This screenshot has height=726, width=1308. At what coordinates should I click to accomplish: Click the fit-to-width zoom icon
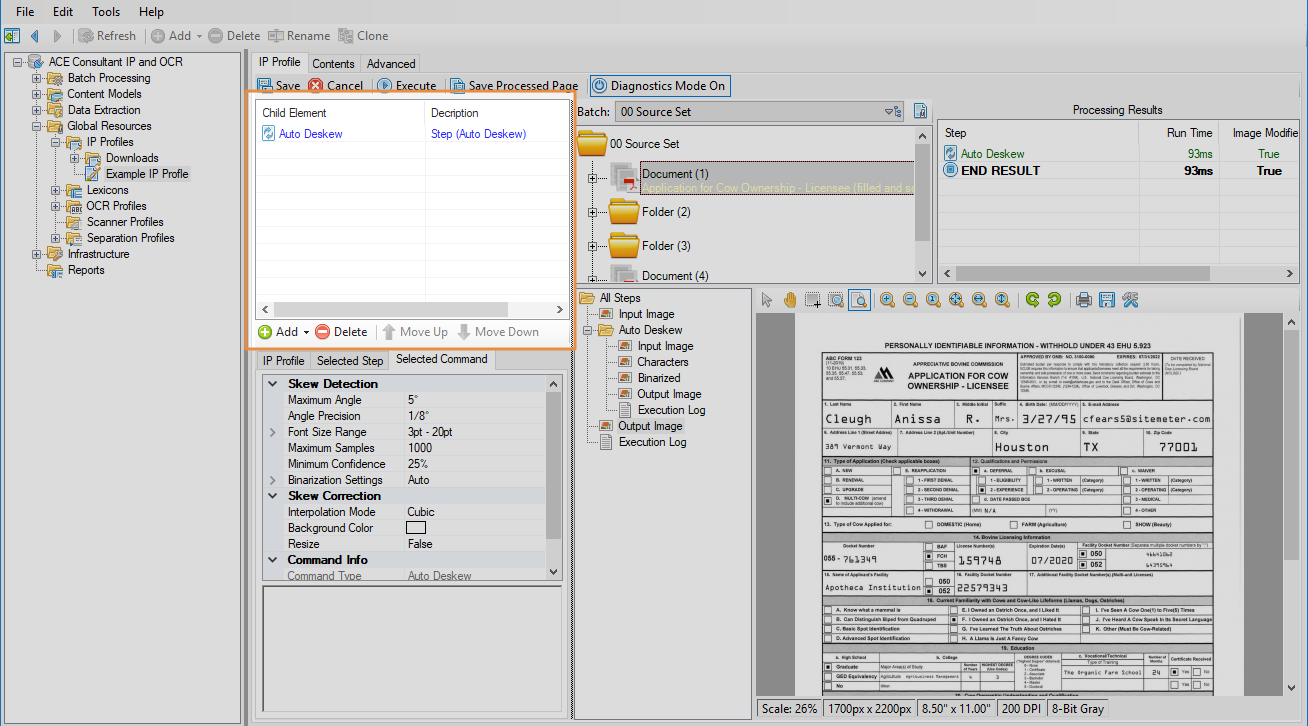979,299
